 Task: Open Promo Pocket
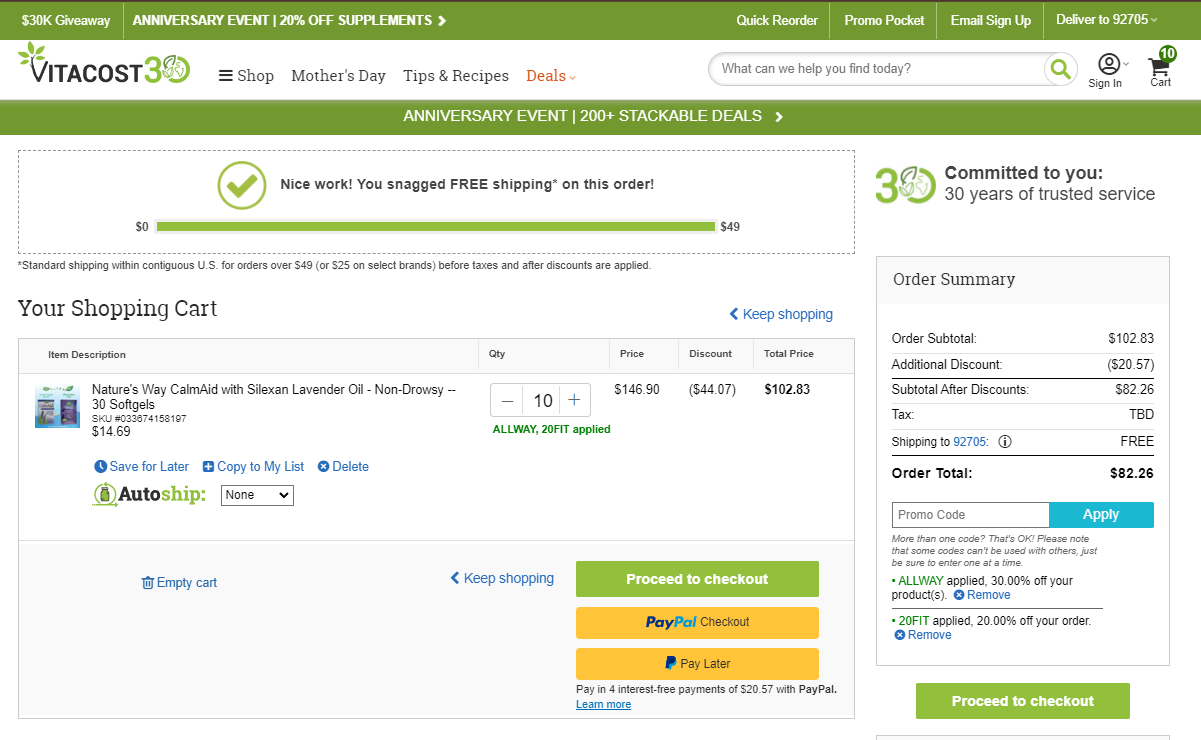pyautogui.click(x=884, y=20)
